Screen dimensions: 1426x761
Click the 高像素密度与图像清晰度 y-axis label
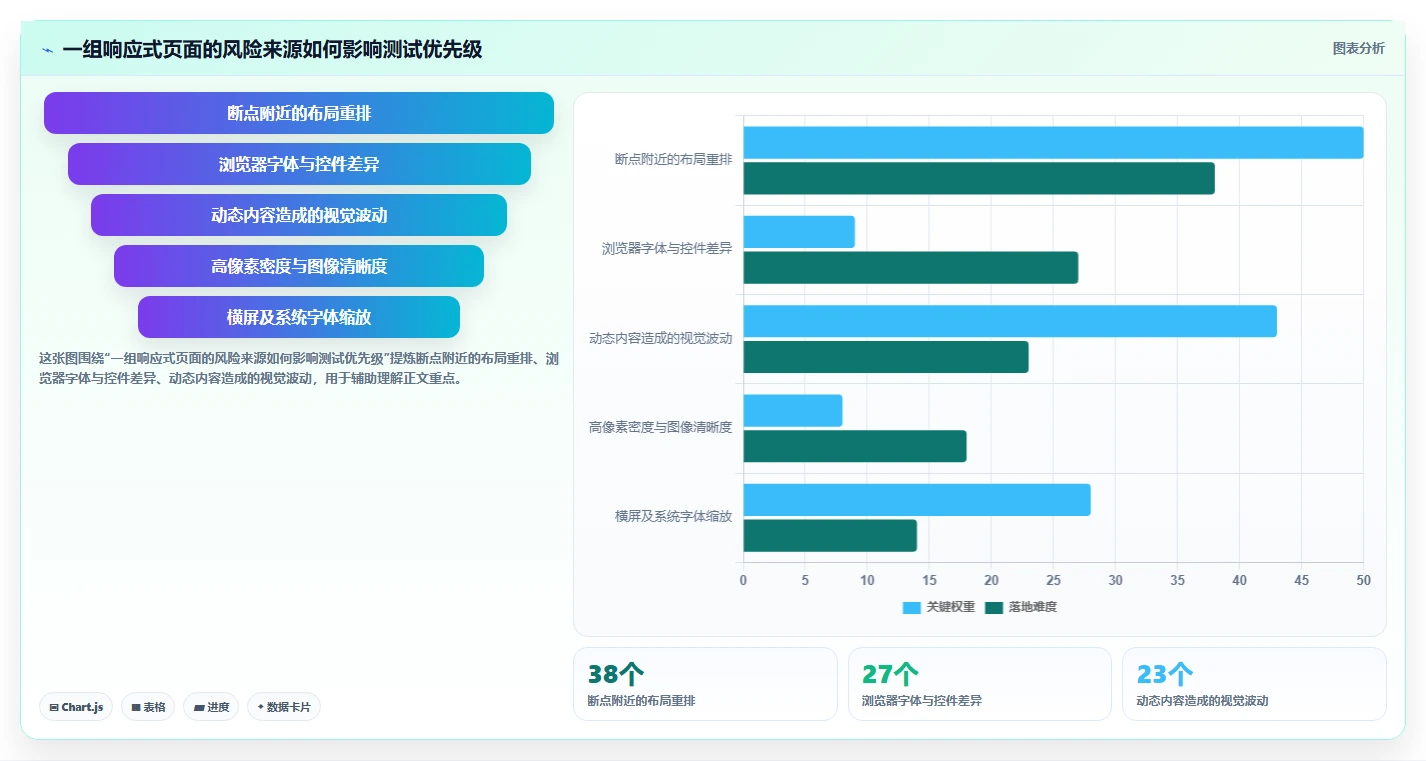point(661,427)
